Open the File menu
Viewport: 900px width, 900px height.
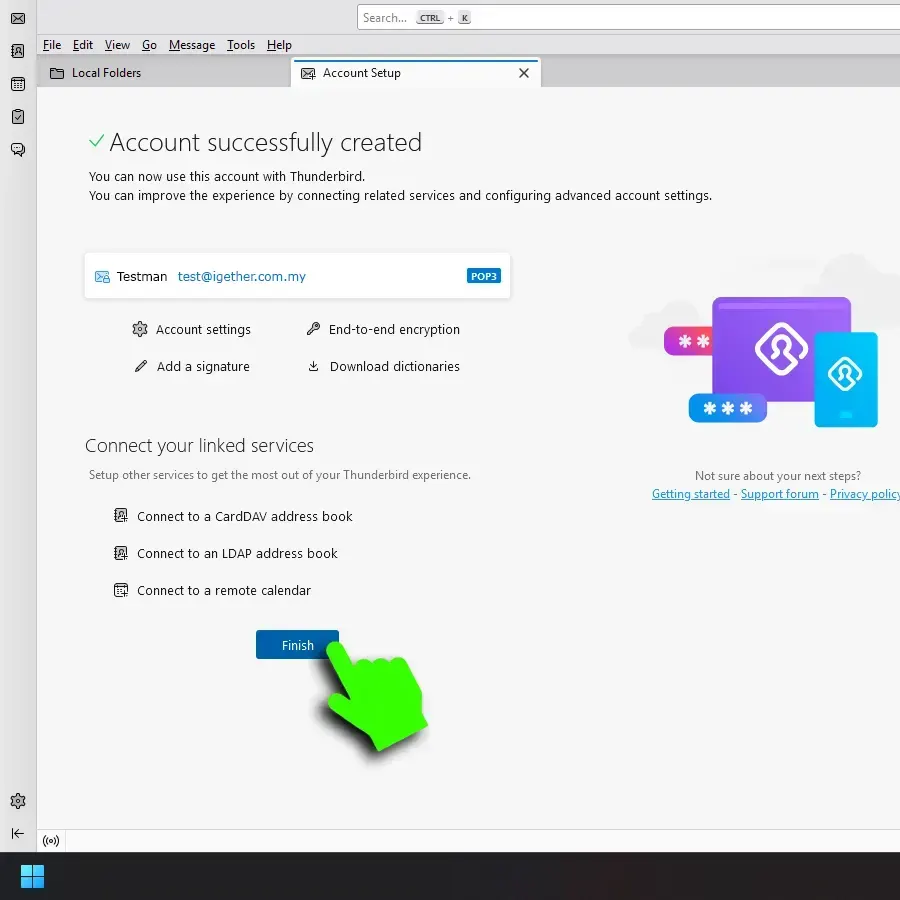tap(52, 45)
